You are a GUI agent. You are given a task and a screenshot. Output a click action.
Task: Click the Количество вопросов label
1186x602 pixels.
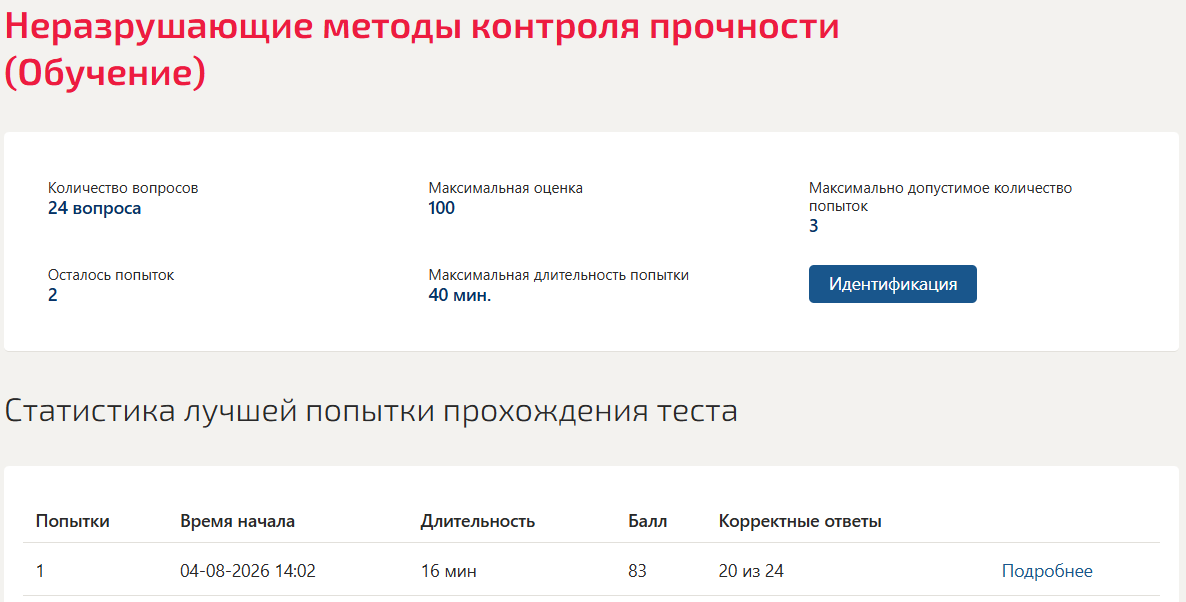point(123,188)
